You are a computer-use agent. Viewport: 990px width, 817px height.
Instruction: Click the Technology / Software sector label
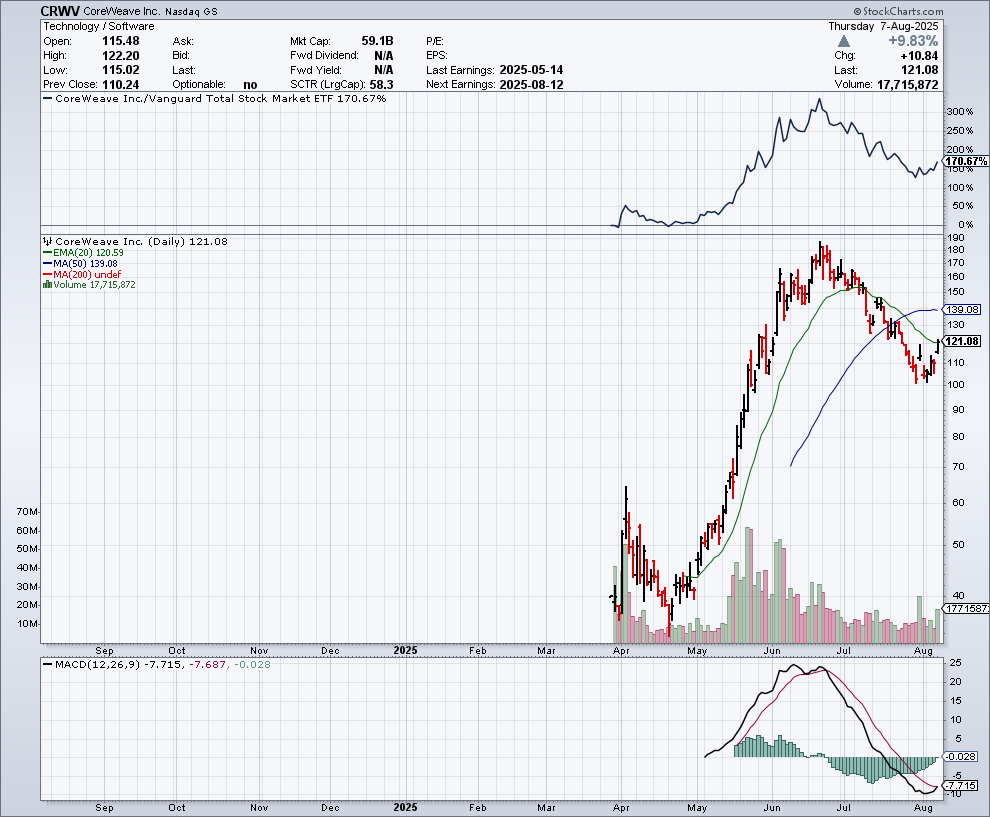click(98, 26)
